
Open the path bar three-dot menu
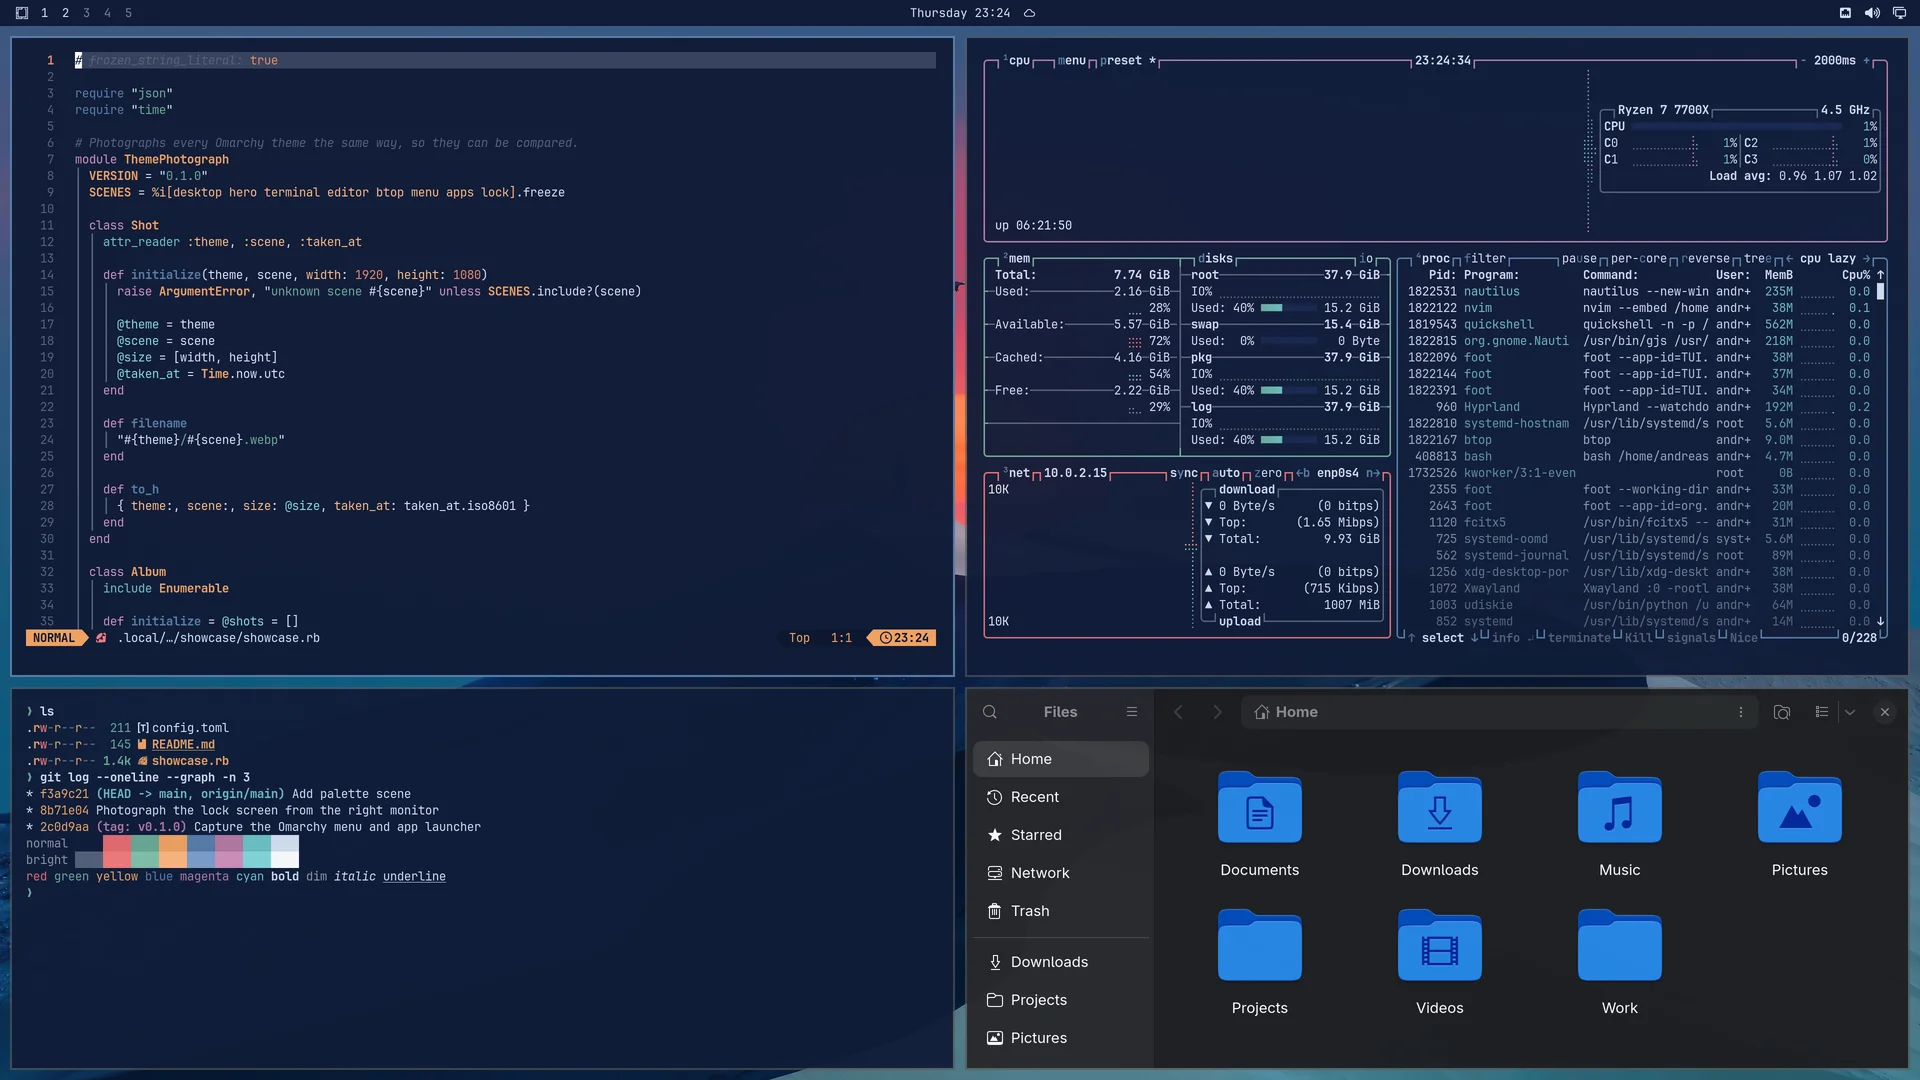tap(1741, 712)
